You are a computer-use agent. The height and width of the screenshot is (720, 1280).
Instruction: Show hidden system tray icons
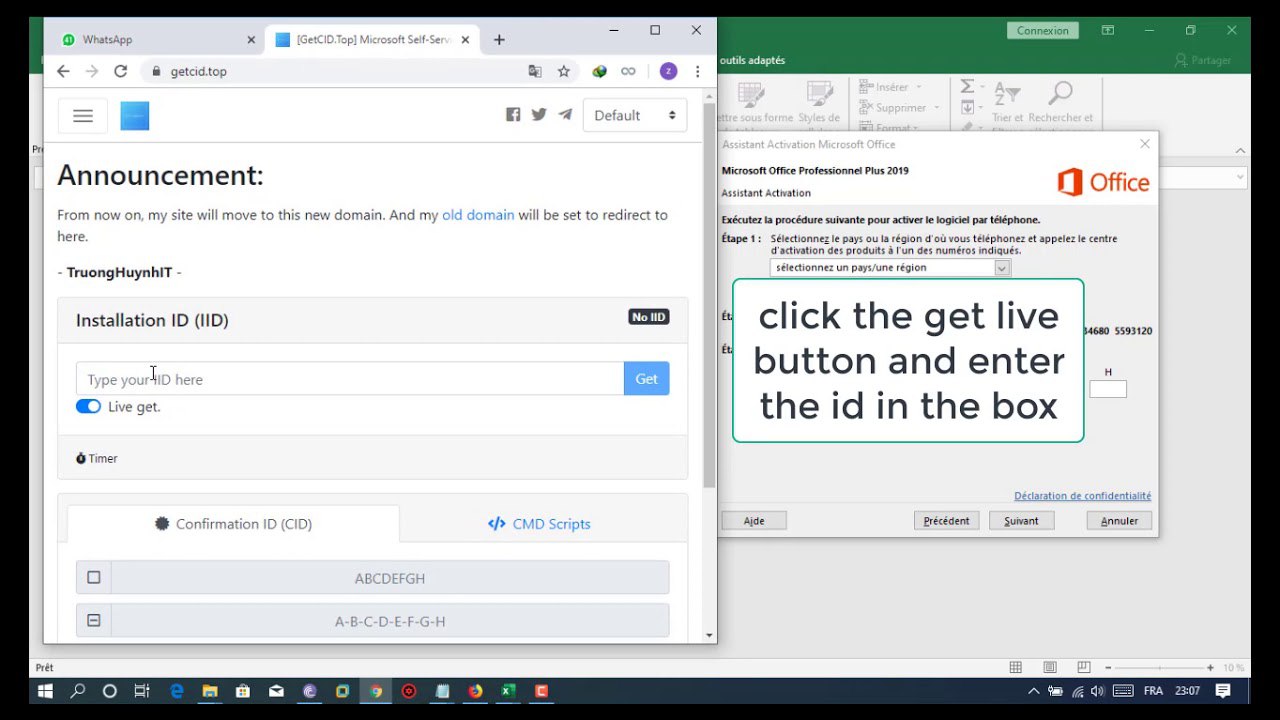click(x=1033, y=691)
